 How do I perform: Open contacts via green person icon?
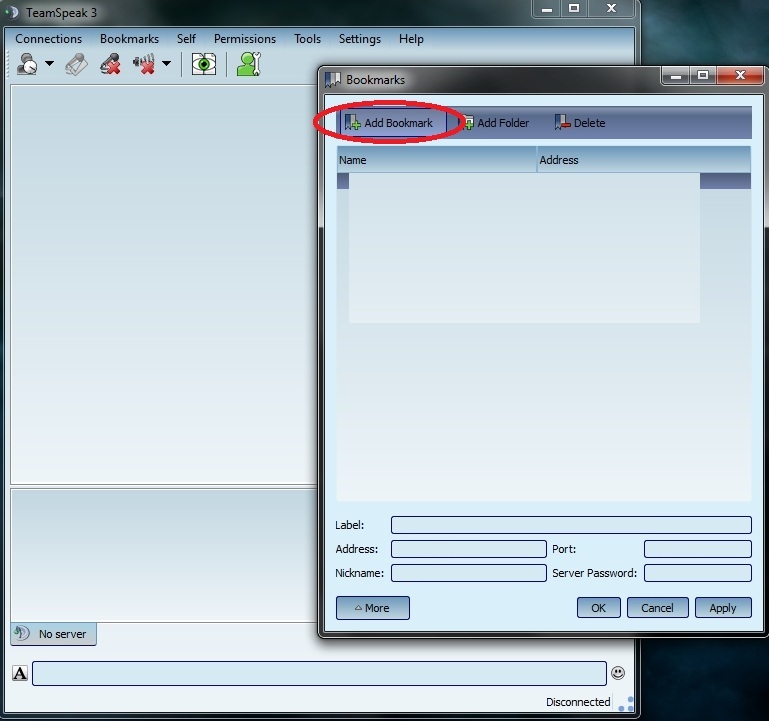coord(249,64)
